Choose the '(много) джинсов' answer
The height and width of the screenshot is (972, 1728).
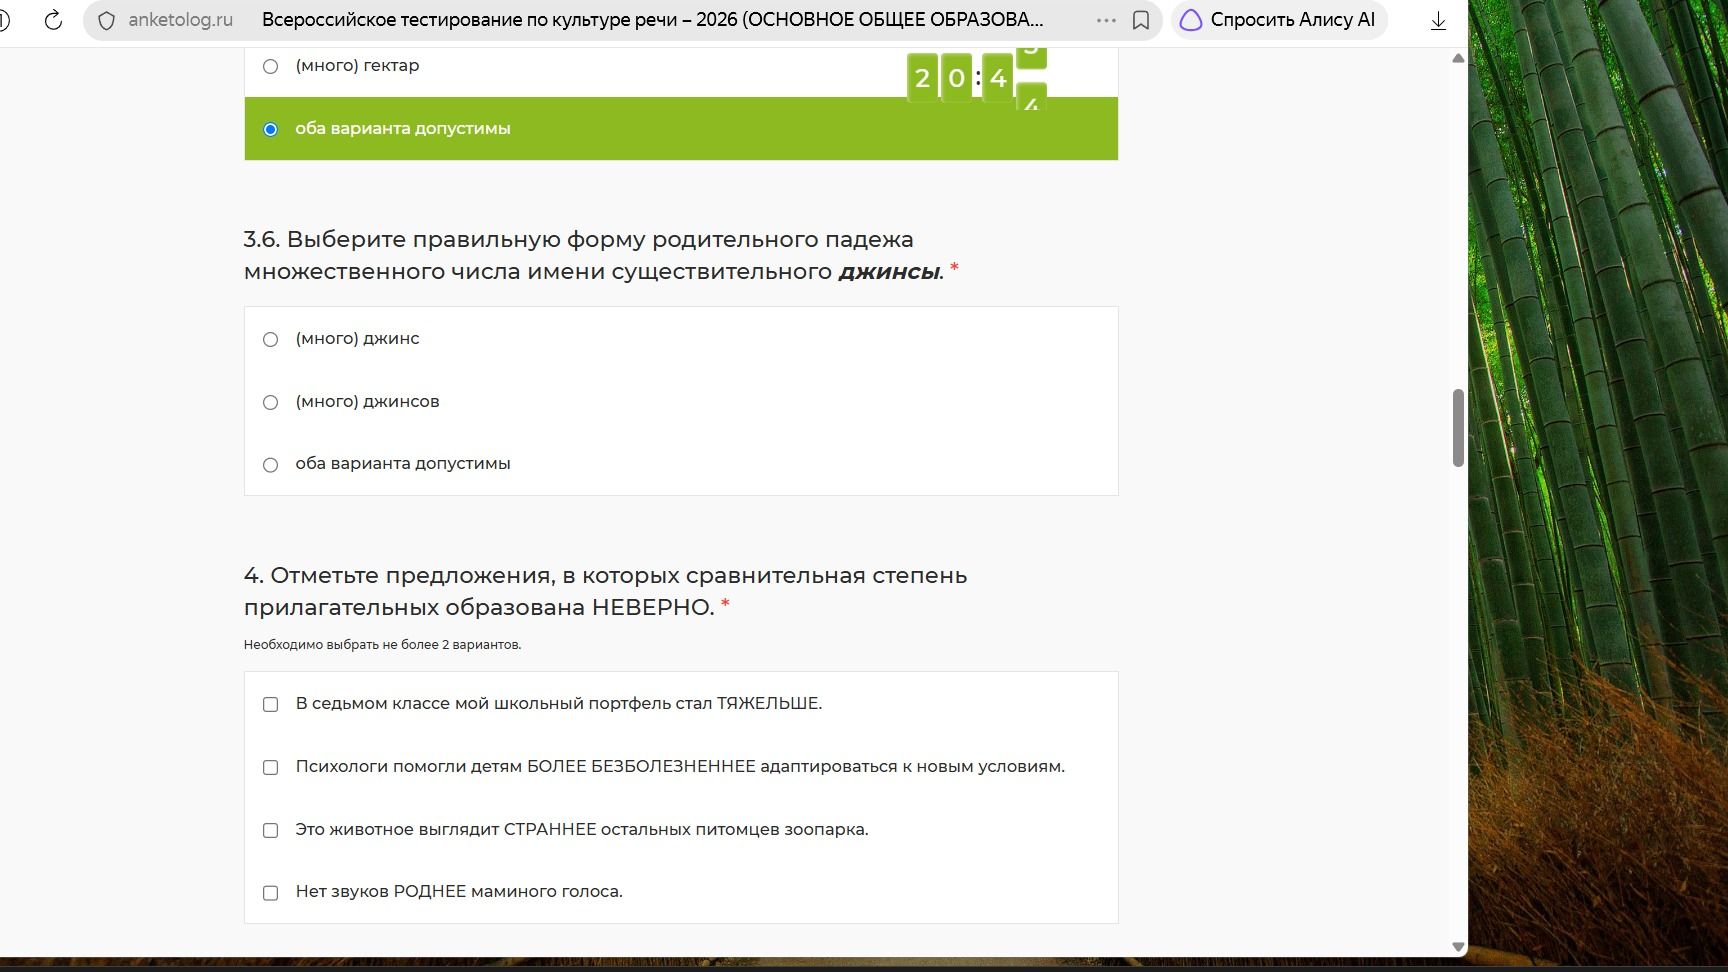click(270, 402)
